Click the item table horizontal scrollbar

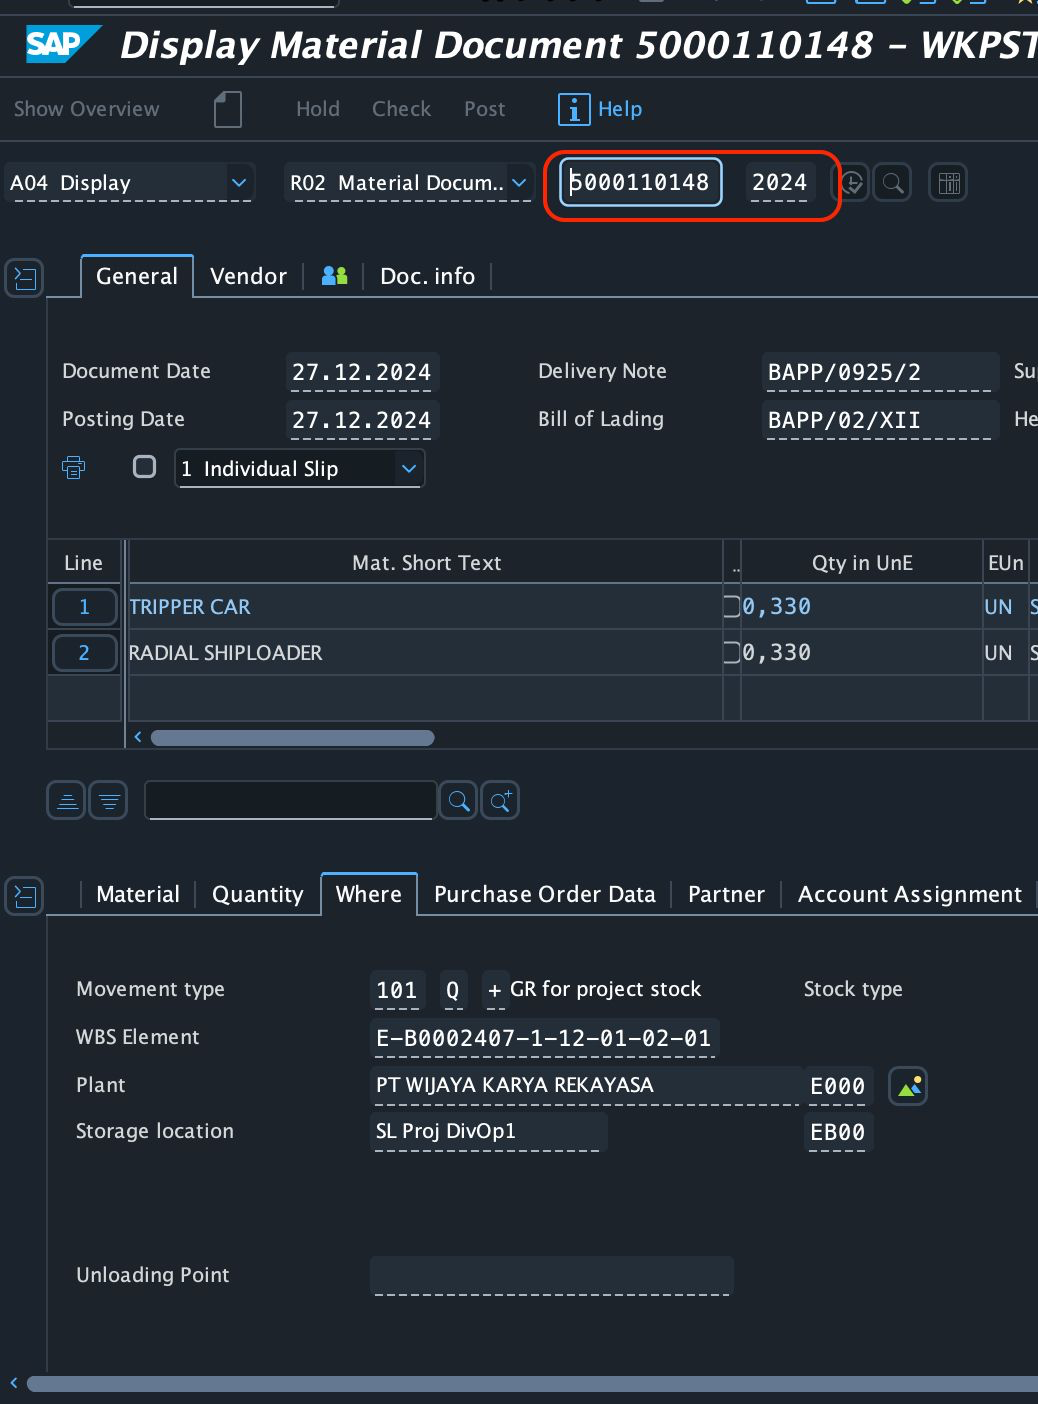point(292,738)
